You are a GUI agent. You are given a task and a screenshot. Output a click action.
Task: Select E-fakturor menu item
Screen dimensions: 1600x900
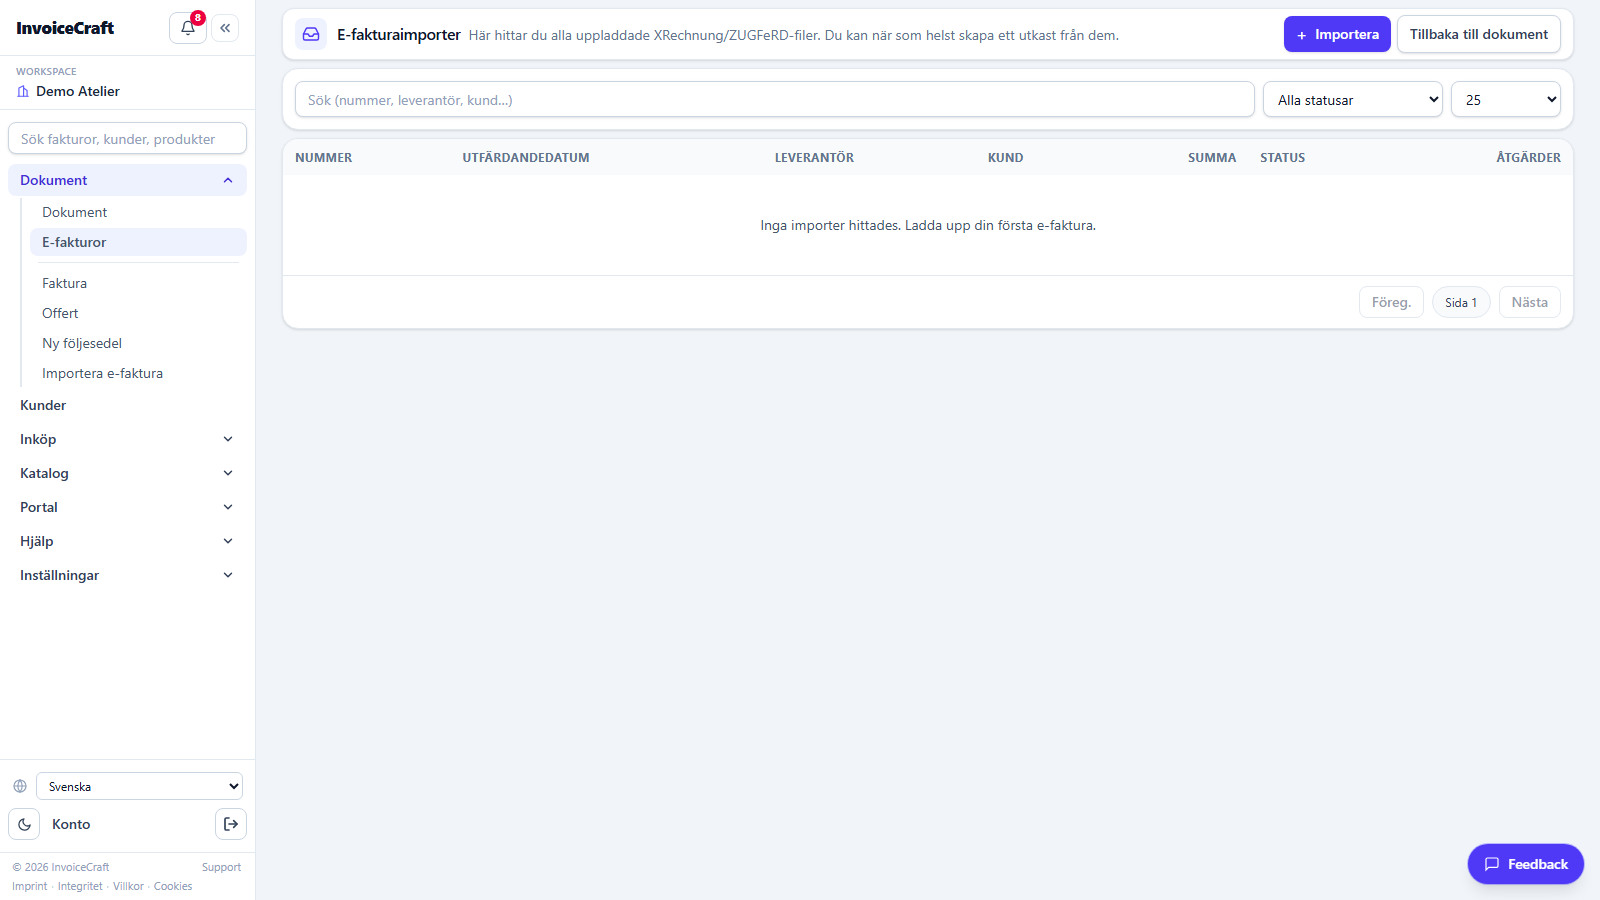138,242
